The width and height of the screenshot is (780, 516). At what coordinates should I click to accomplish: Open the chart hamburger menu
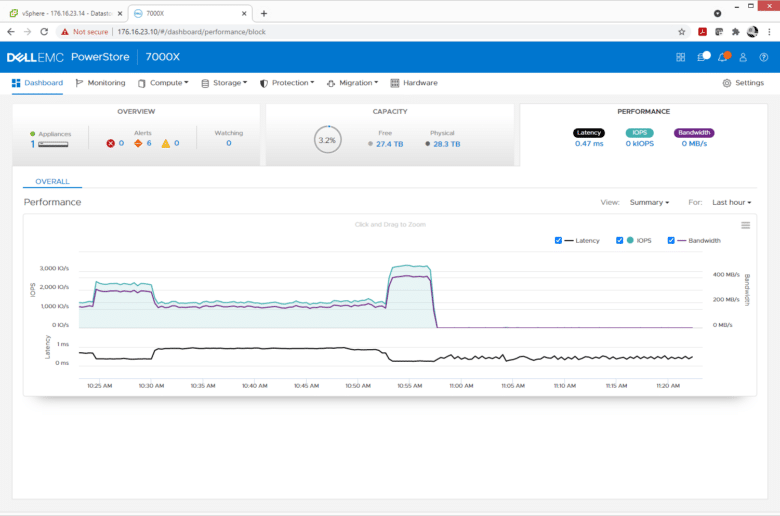745,225
